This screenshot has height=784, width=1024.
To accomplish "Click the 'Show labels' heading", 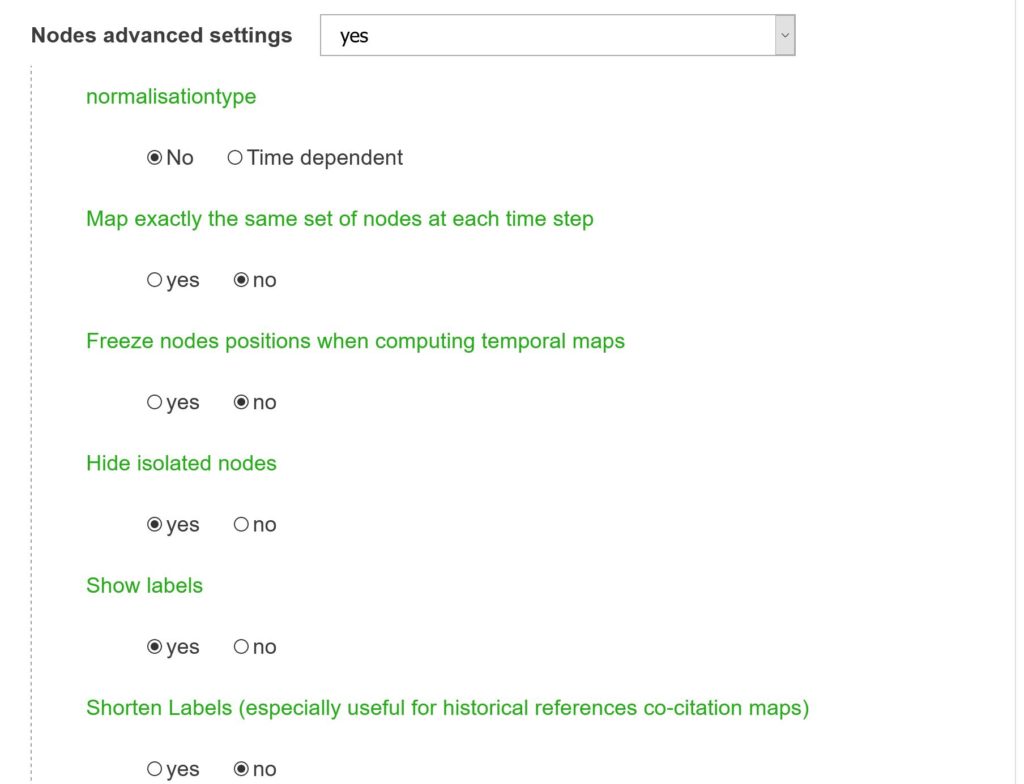I will [143, 585].
